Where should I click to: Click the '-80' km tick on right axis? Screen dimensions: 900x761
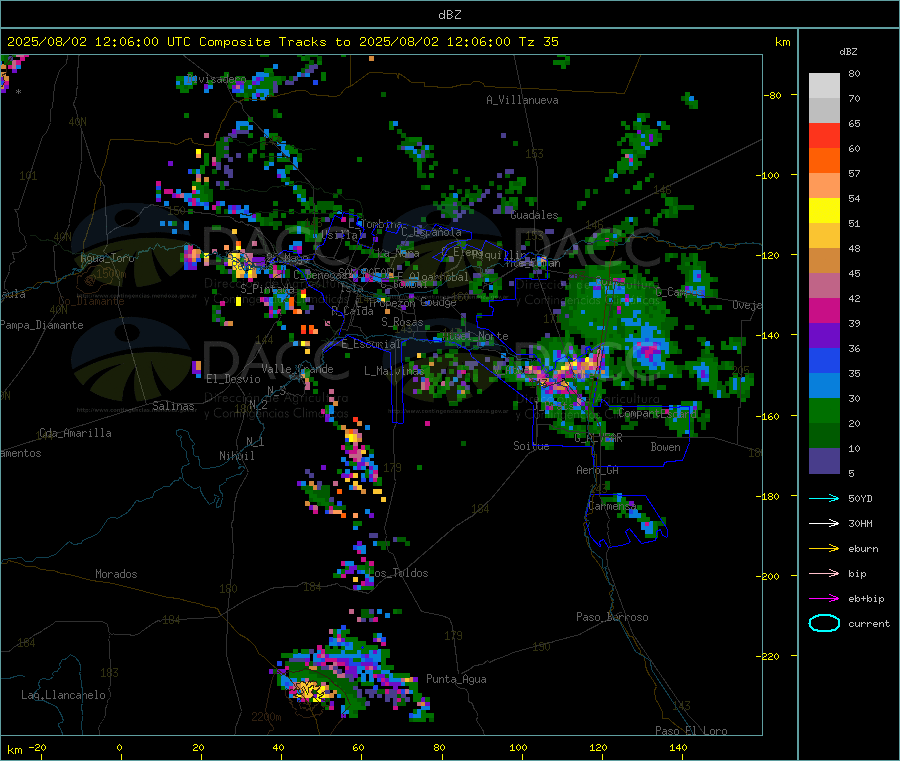coord(773,95)
